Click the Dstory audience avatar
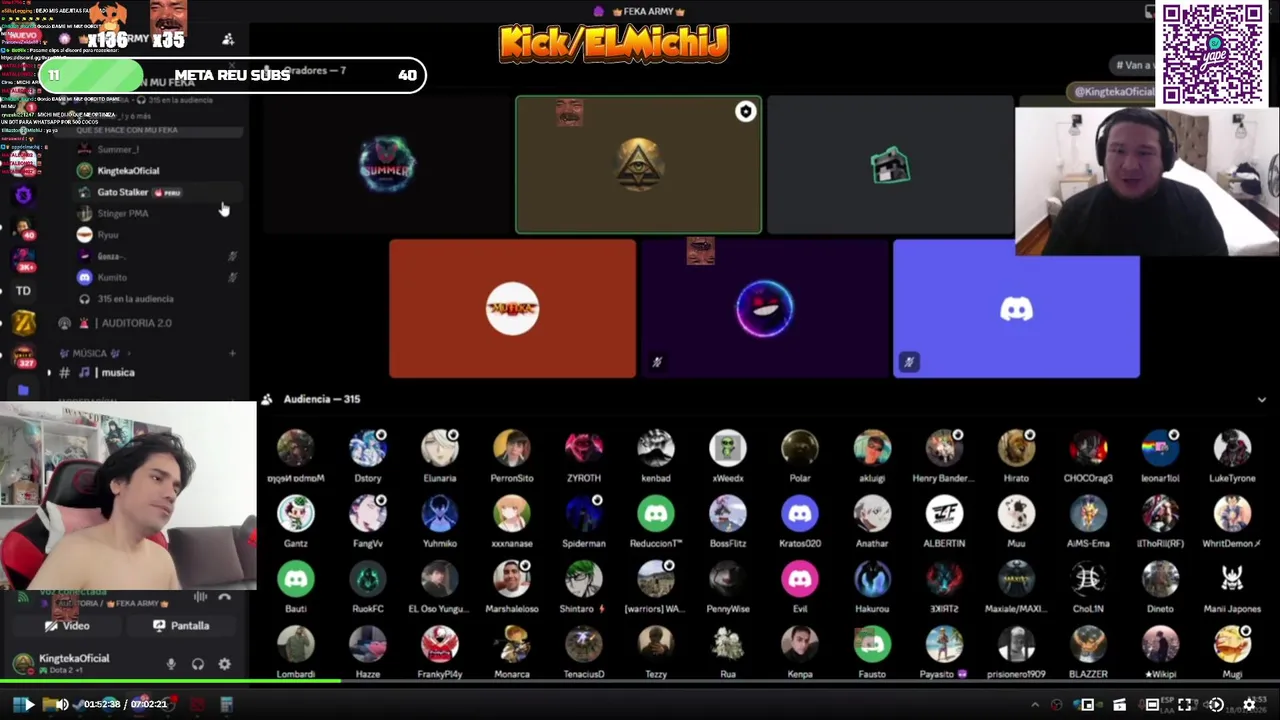 [368, 448]
